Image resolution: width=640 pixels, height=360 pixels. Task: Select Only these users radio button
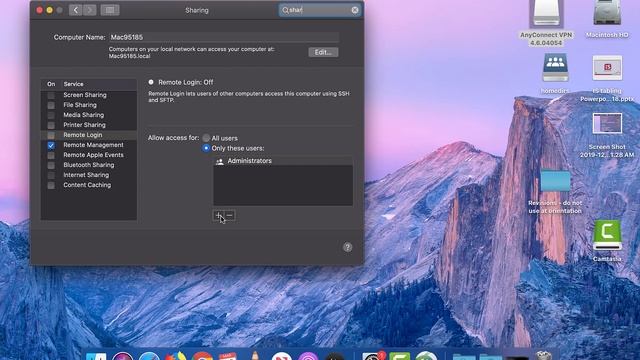206,148
